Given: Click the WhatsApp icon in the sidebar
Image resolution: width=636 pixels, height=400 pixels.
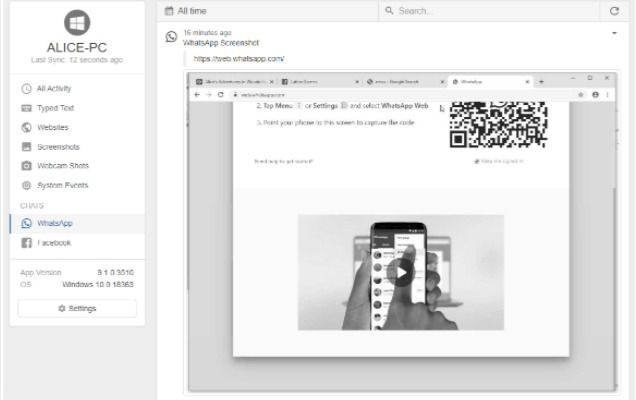Looking at the screenshot, I should pyautogui.click(x=26, y=224).
